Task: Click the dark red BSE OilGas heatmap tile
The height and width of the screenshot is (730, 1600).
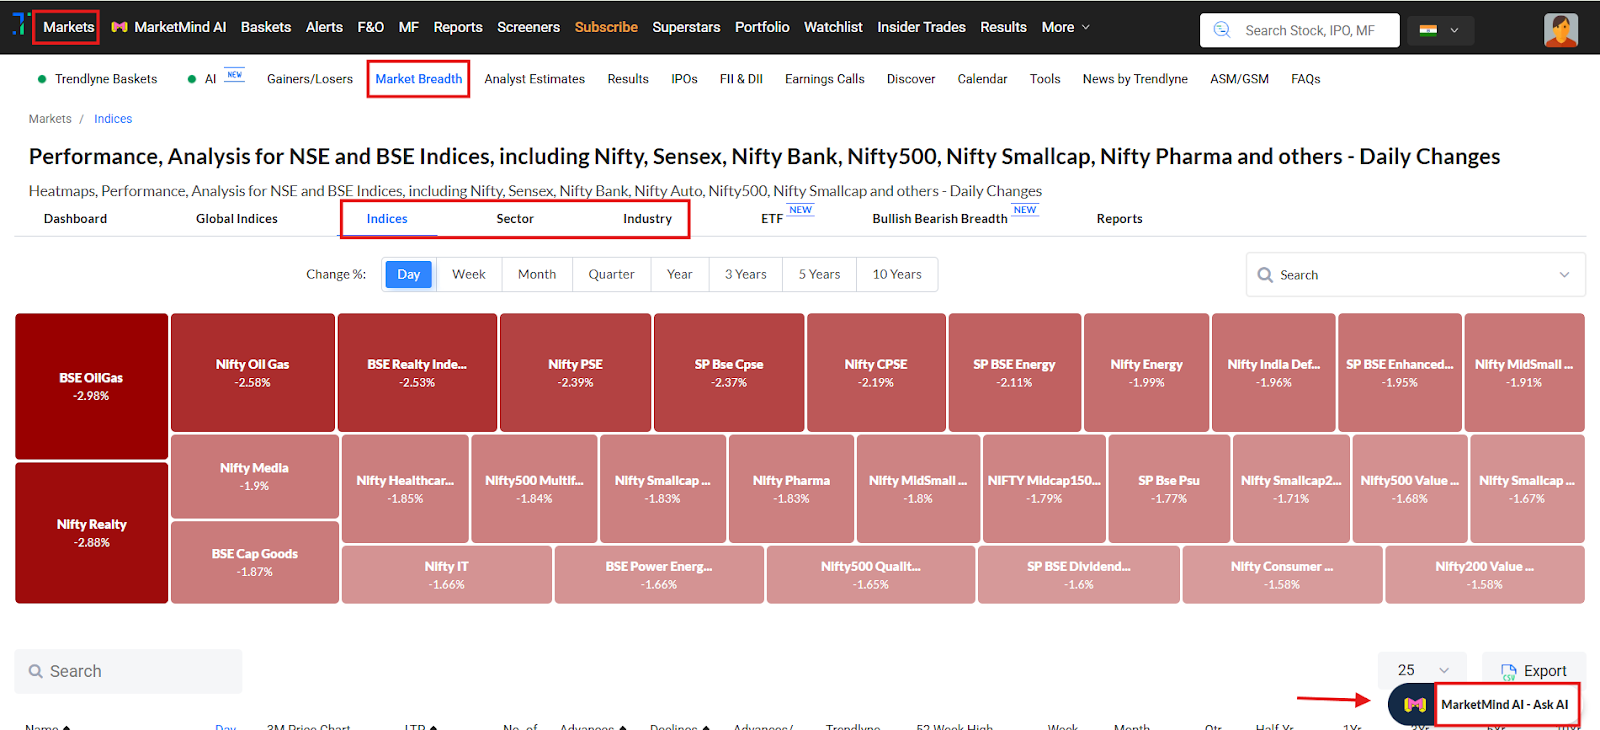Action: [x=91, y=386]
